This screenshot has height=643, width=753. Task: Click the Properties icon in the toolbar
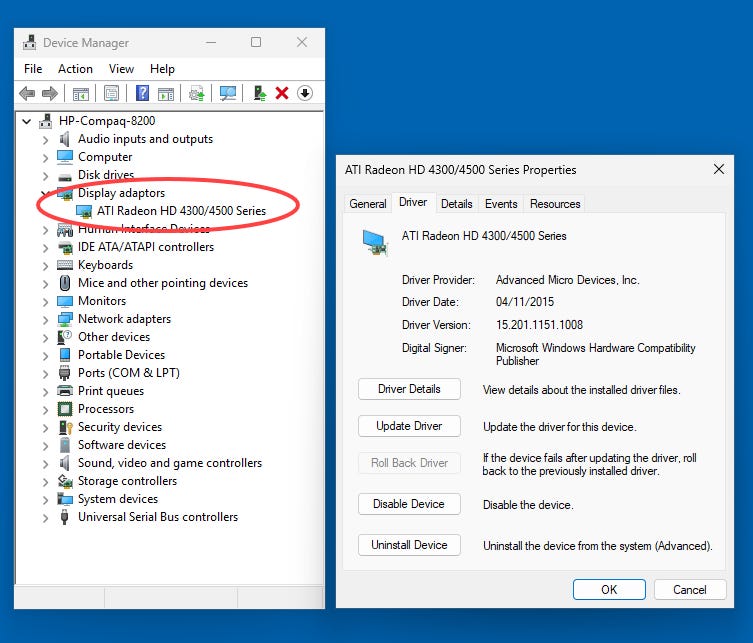112,93
